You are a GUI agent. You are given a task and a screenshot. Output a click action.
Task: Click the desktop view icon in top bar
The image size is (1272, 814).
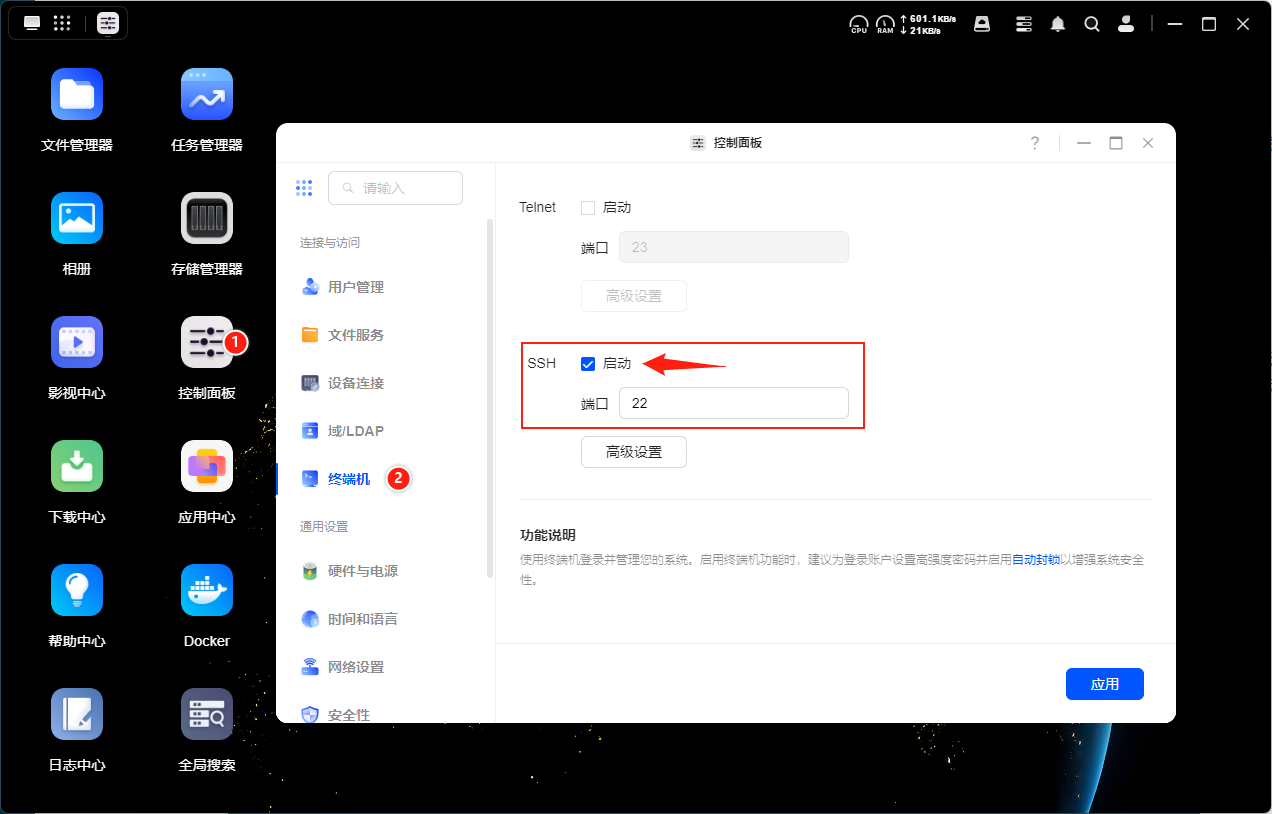[32, 23]
